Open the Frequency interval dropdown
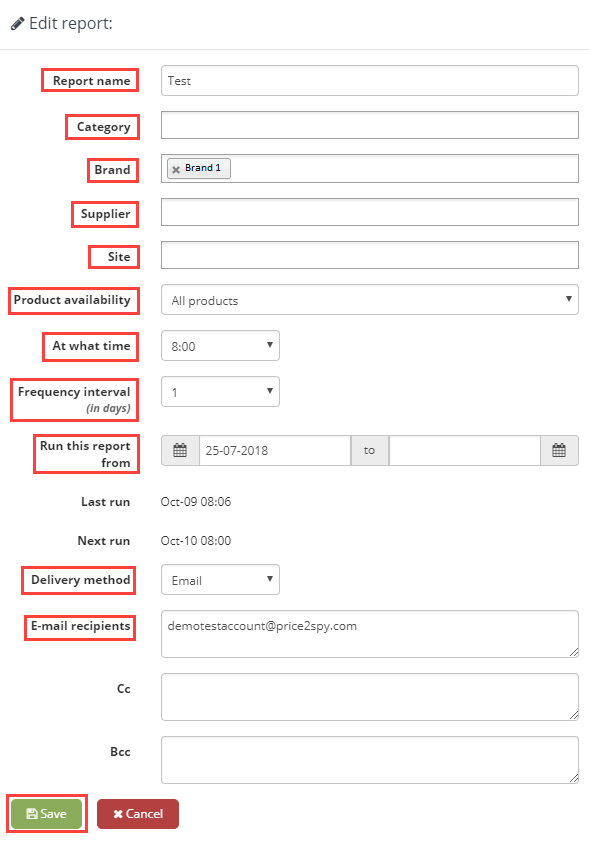 click(x=220, y=391)
